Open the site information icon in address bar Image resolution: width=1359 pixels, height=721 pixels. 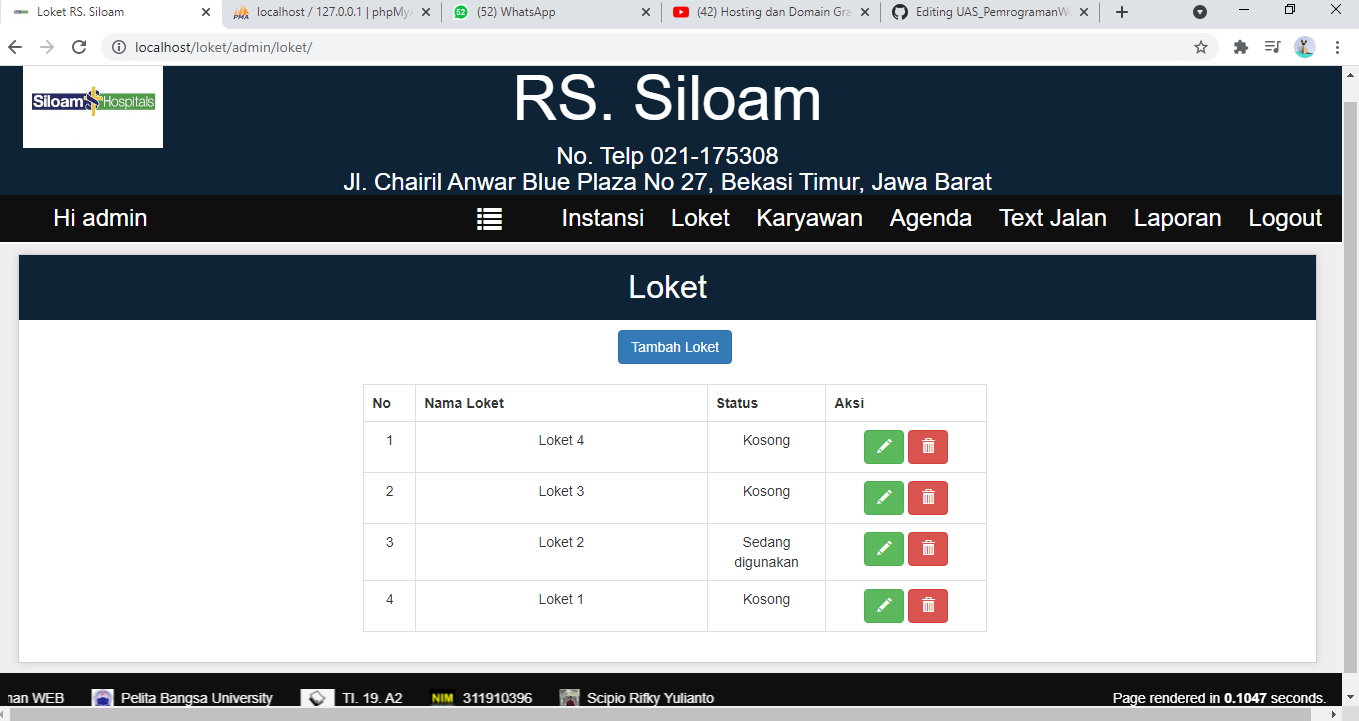pyautogui.click(x=118, y=46)
